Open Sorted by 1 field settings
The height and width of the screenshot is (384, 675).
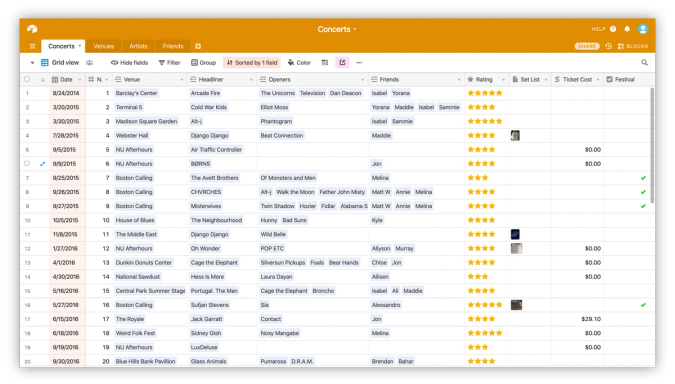tap(252, 62)
